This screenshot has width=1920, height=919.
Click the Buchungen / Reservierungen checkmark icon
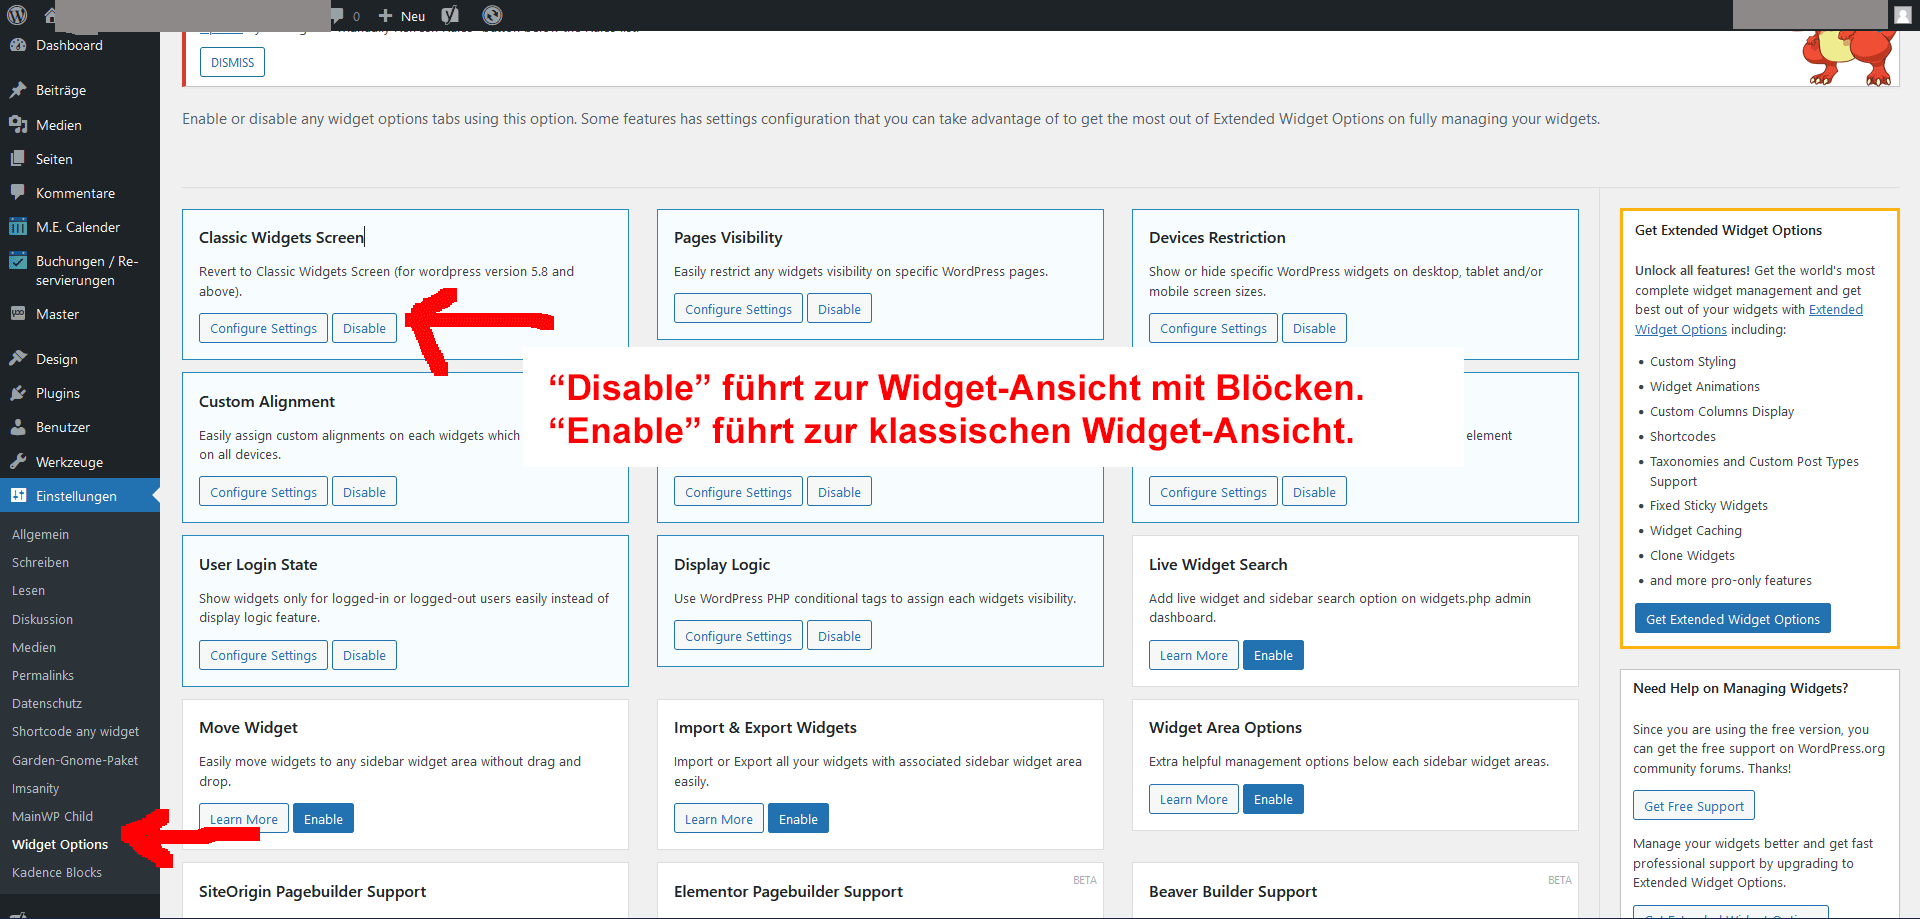click(x=18, y=261)
